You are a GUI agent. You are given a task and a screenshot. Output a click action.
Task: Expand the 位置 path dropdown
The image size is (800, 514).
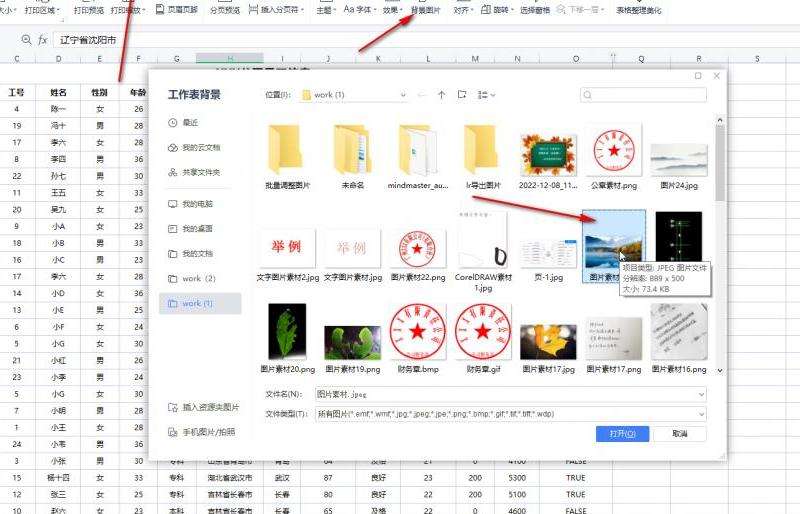tap(402, 95)
